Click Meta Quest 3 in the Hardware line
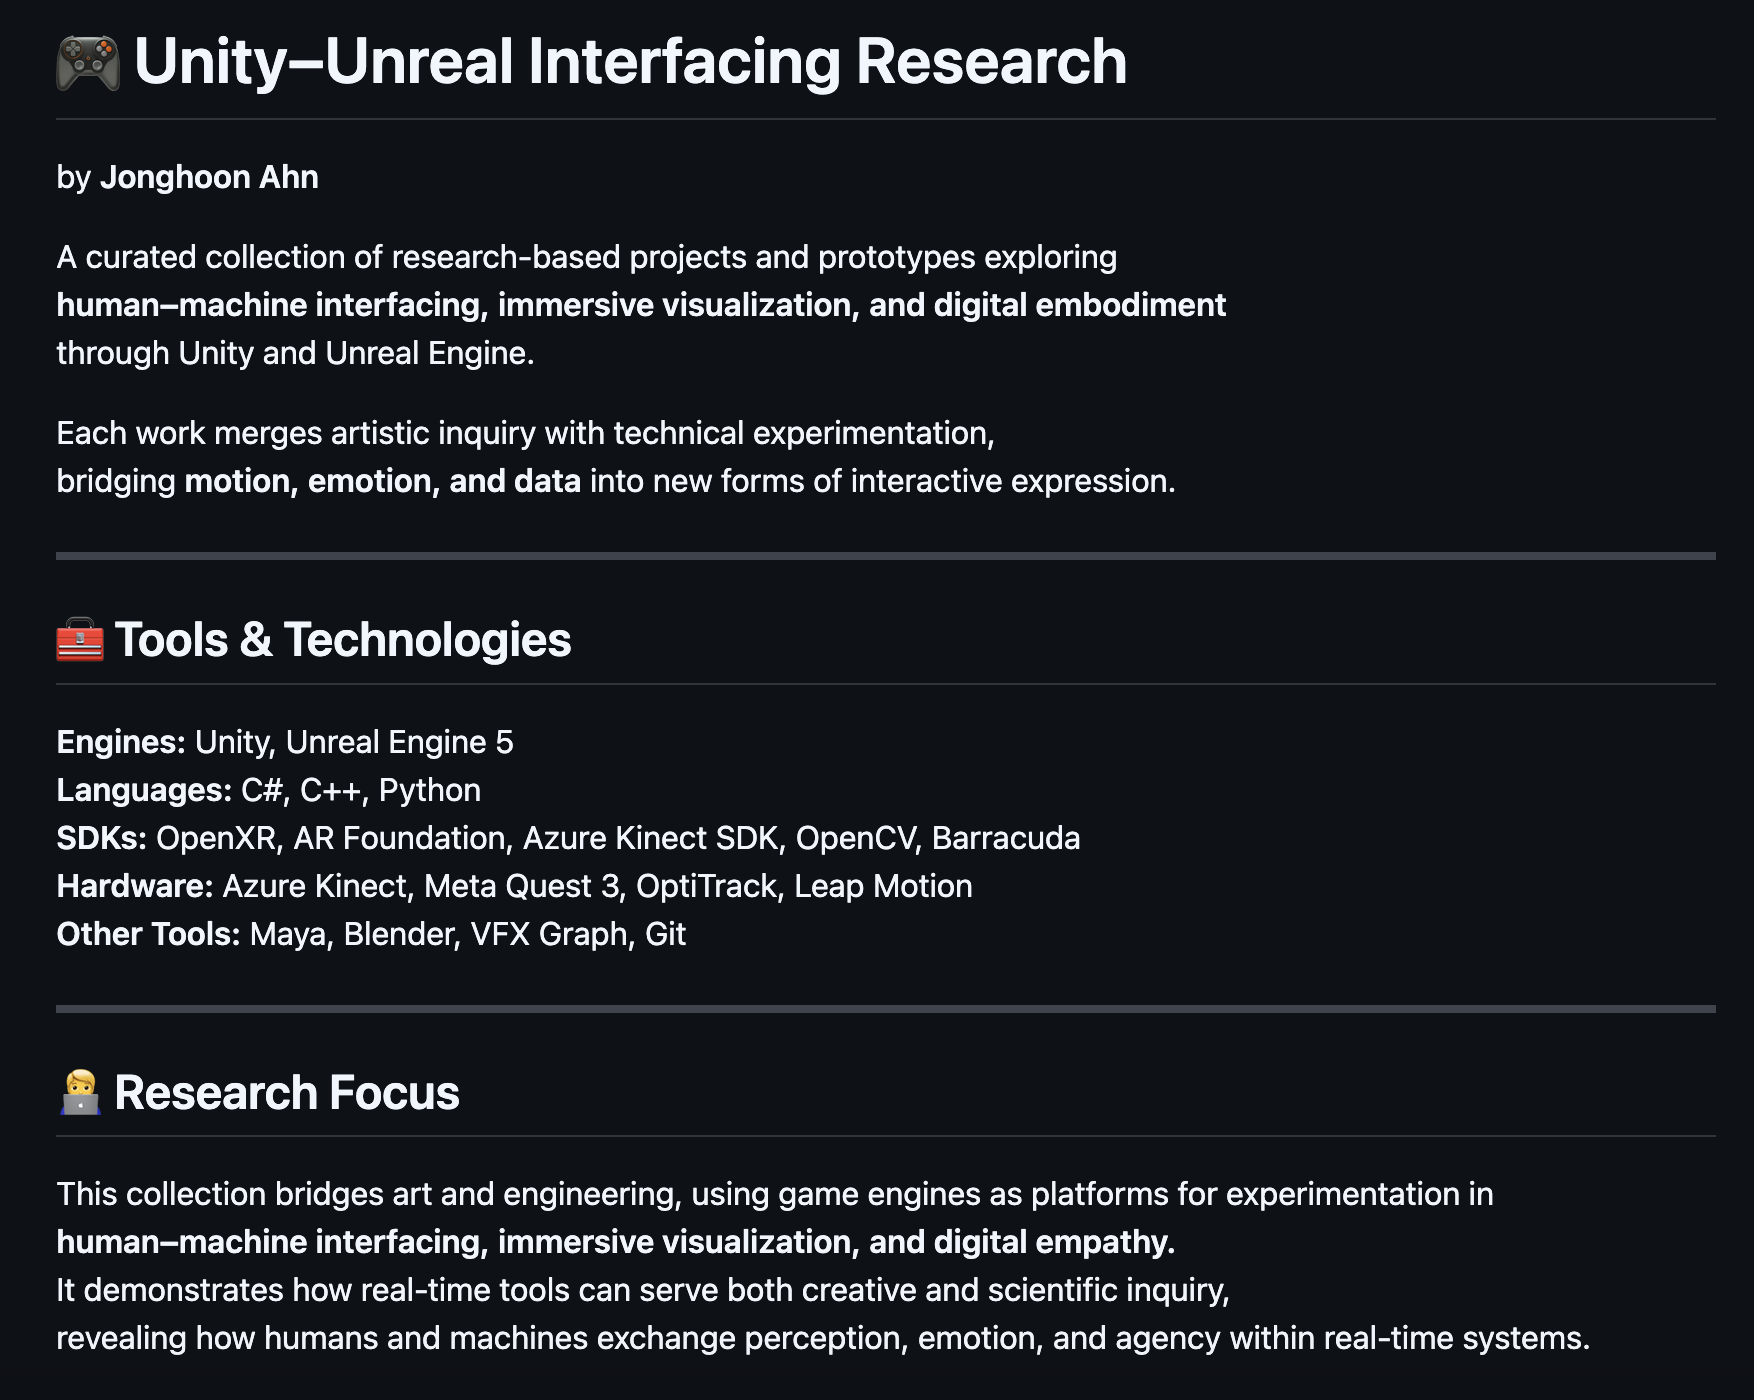The height and width of the screenshot is (1400, 1754). click(x=521, y=886)
